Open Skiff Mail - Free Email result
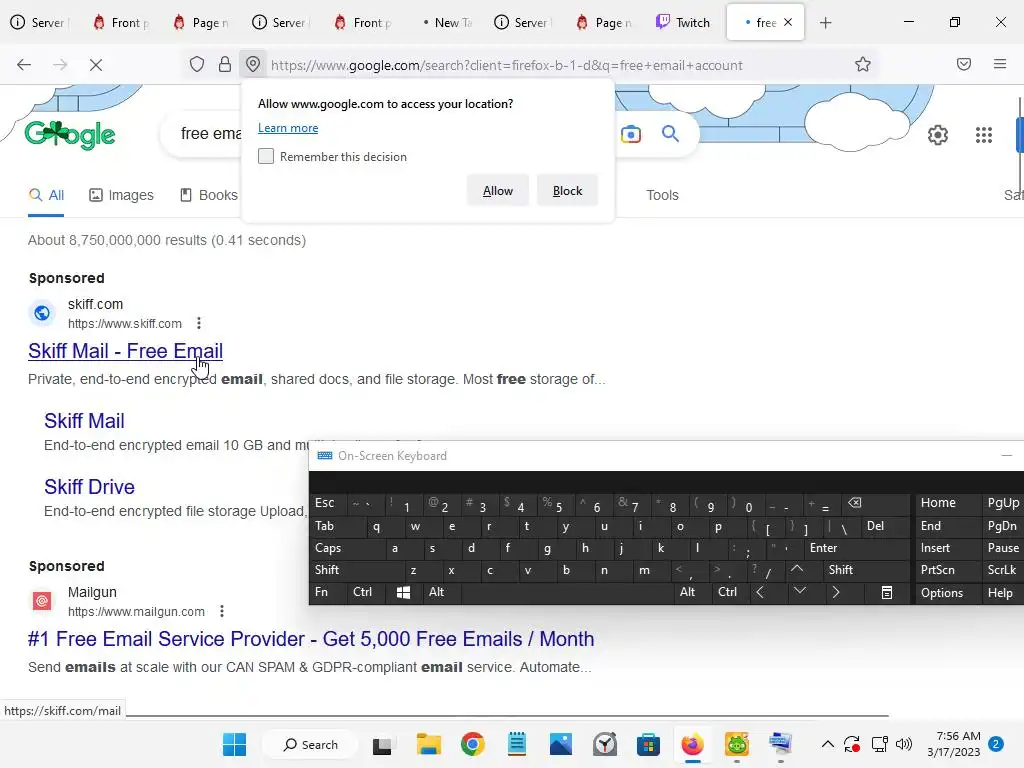 click(x=125, y=351)
